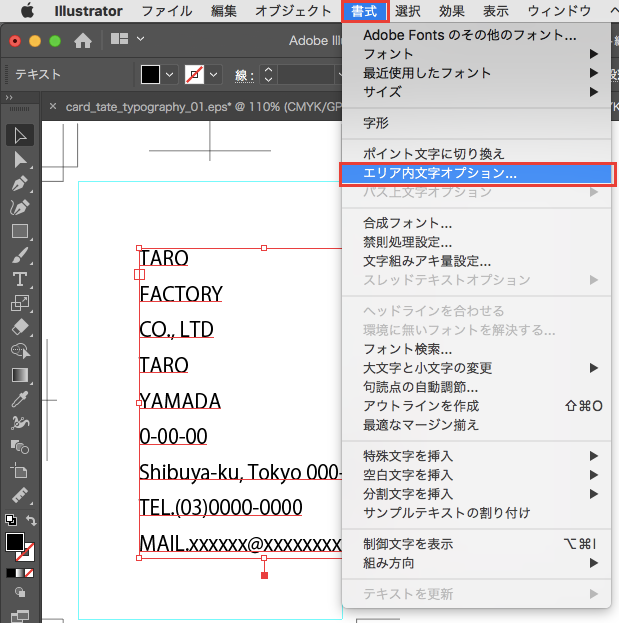Select the Direct Selection tool
619x623 pixels.
coord(20,159)
